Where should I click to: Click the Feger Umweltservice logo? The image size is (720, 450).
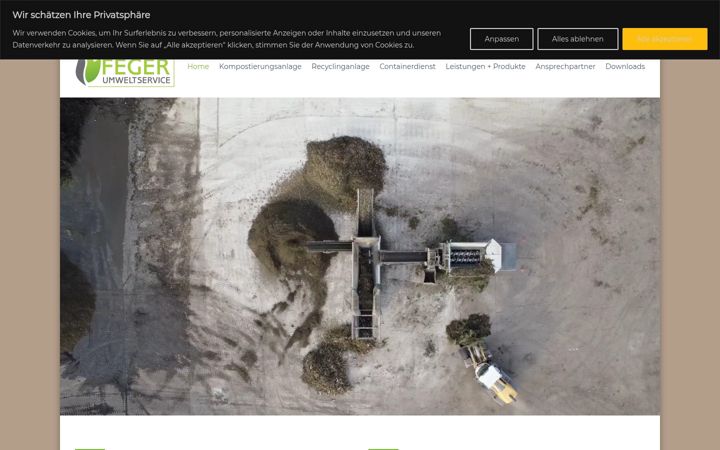pos(125,73)
